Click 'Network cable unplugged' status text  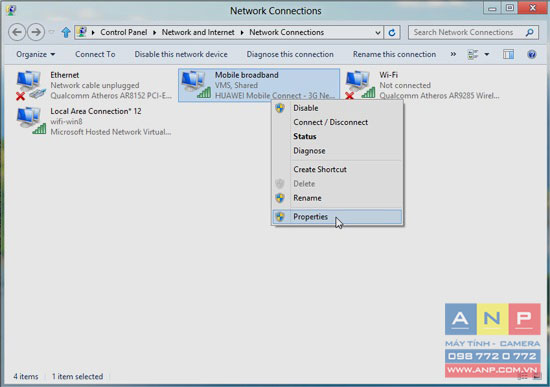(95, 85)
